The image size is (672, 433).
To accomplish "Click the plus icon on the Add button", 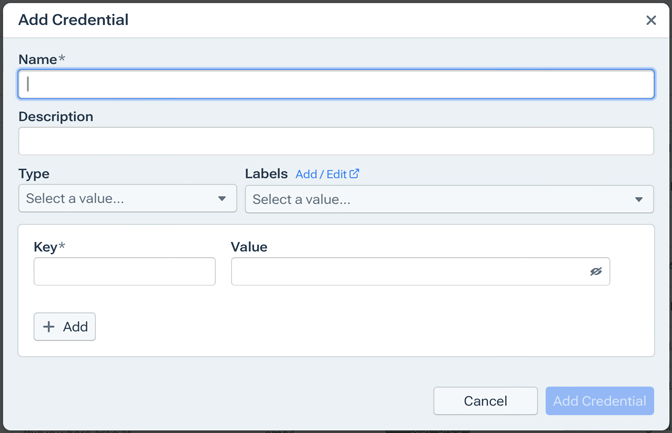I will pos(49,327).
